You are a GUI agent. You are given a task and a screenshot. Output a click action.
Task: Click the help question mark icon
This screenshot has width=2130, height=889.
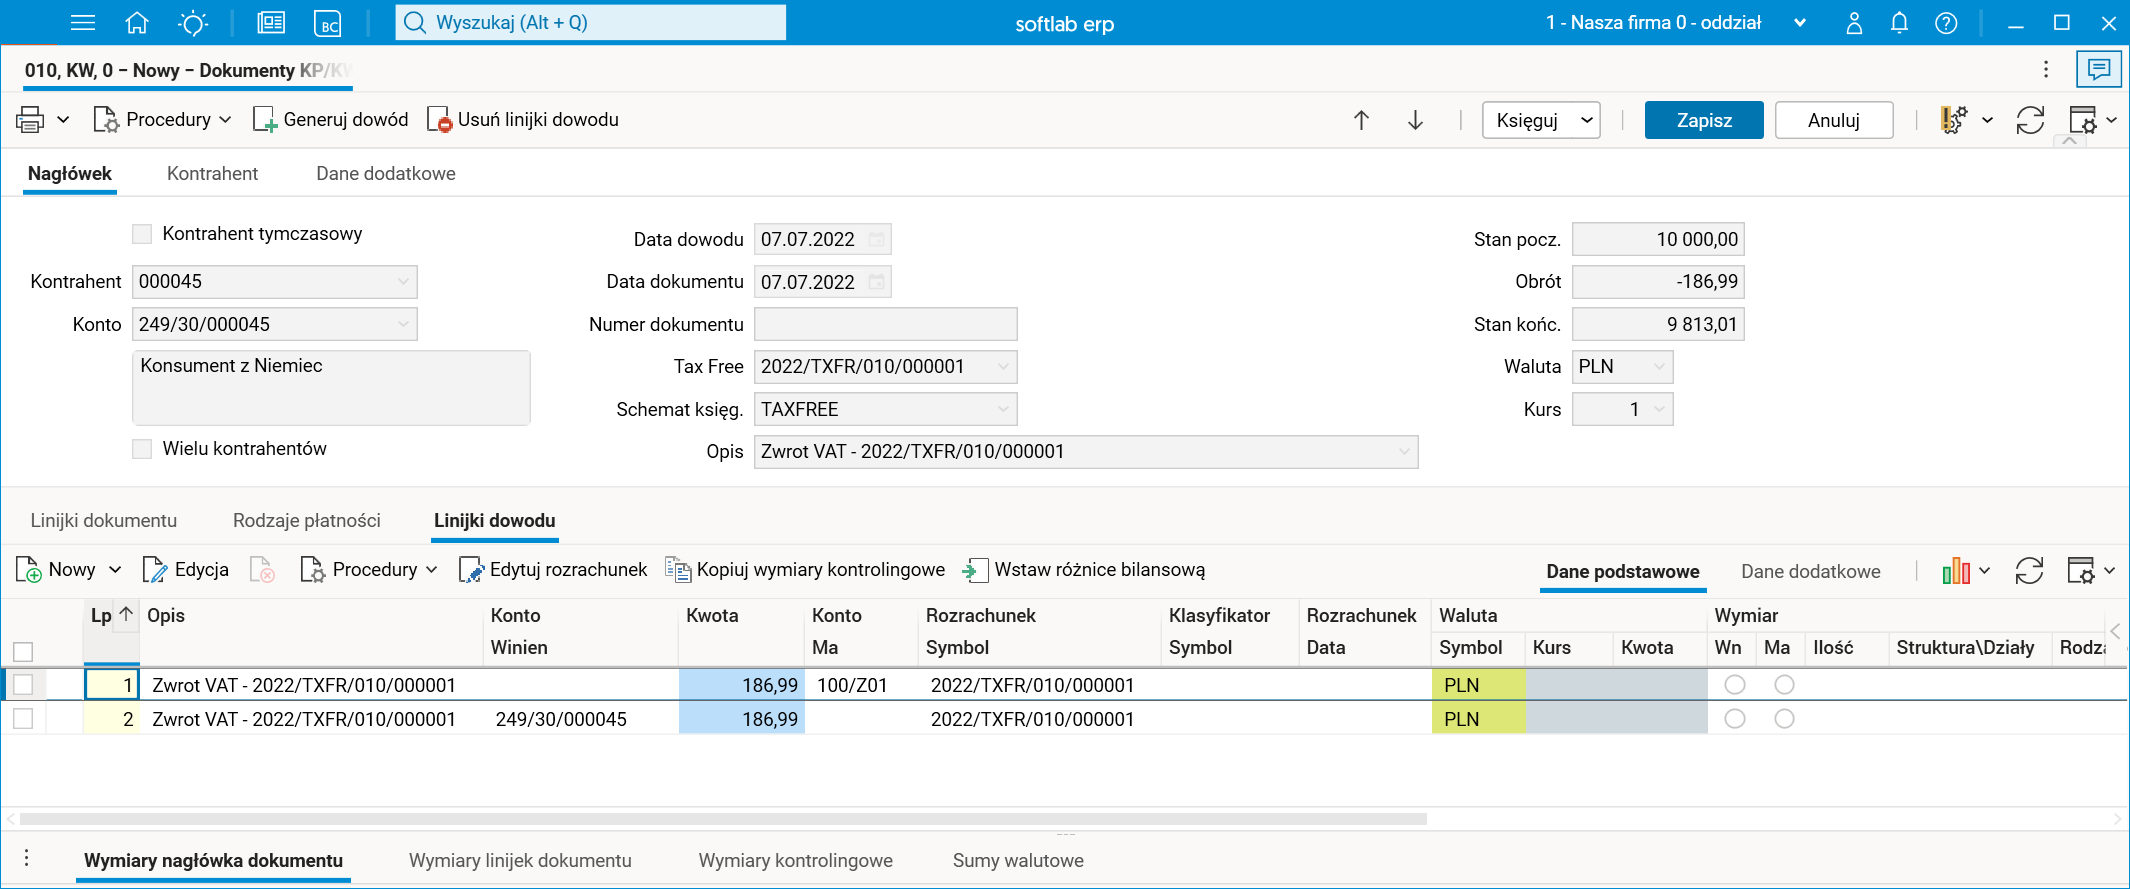pyautogui.click(x=1945, y=23)
